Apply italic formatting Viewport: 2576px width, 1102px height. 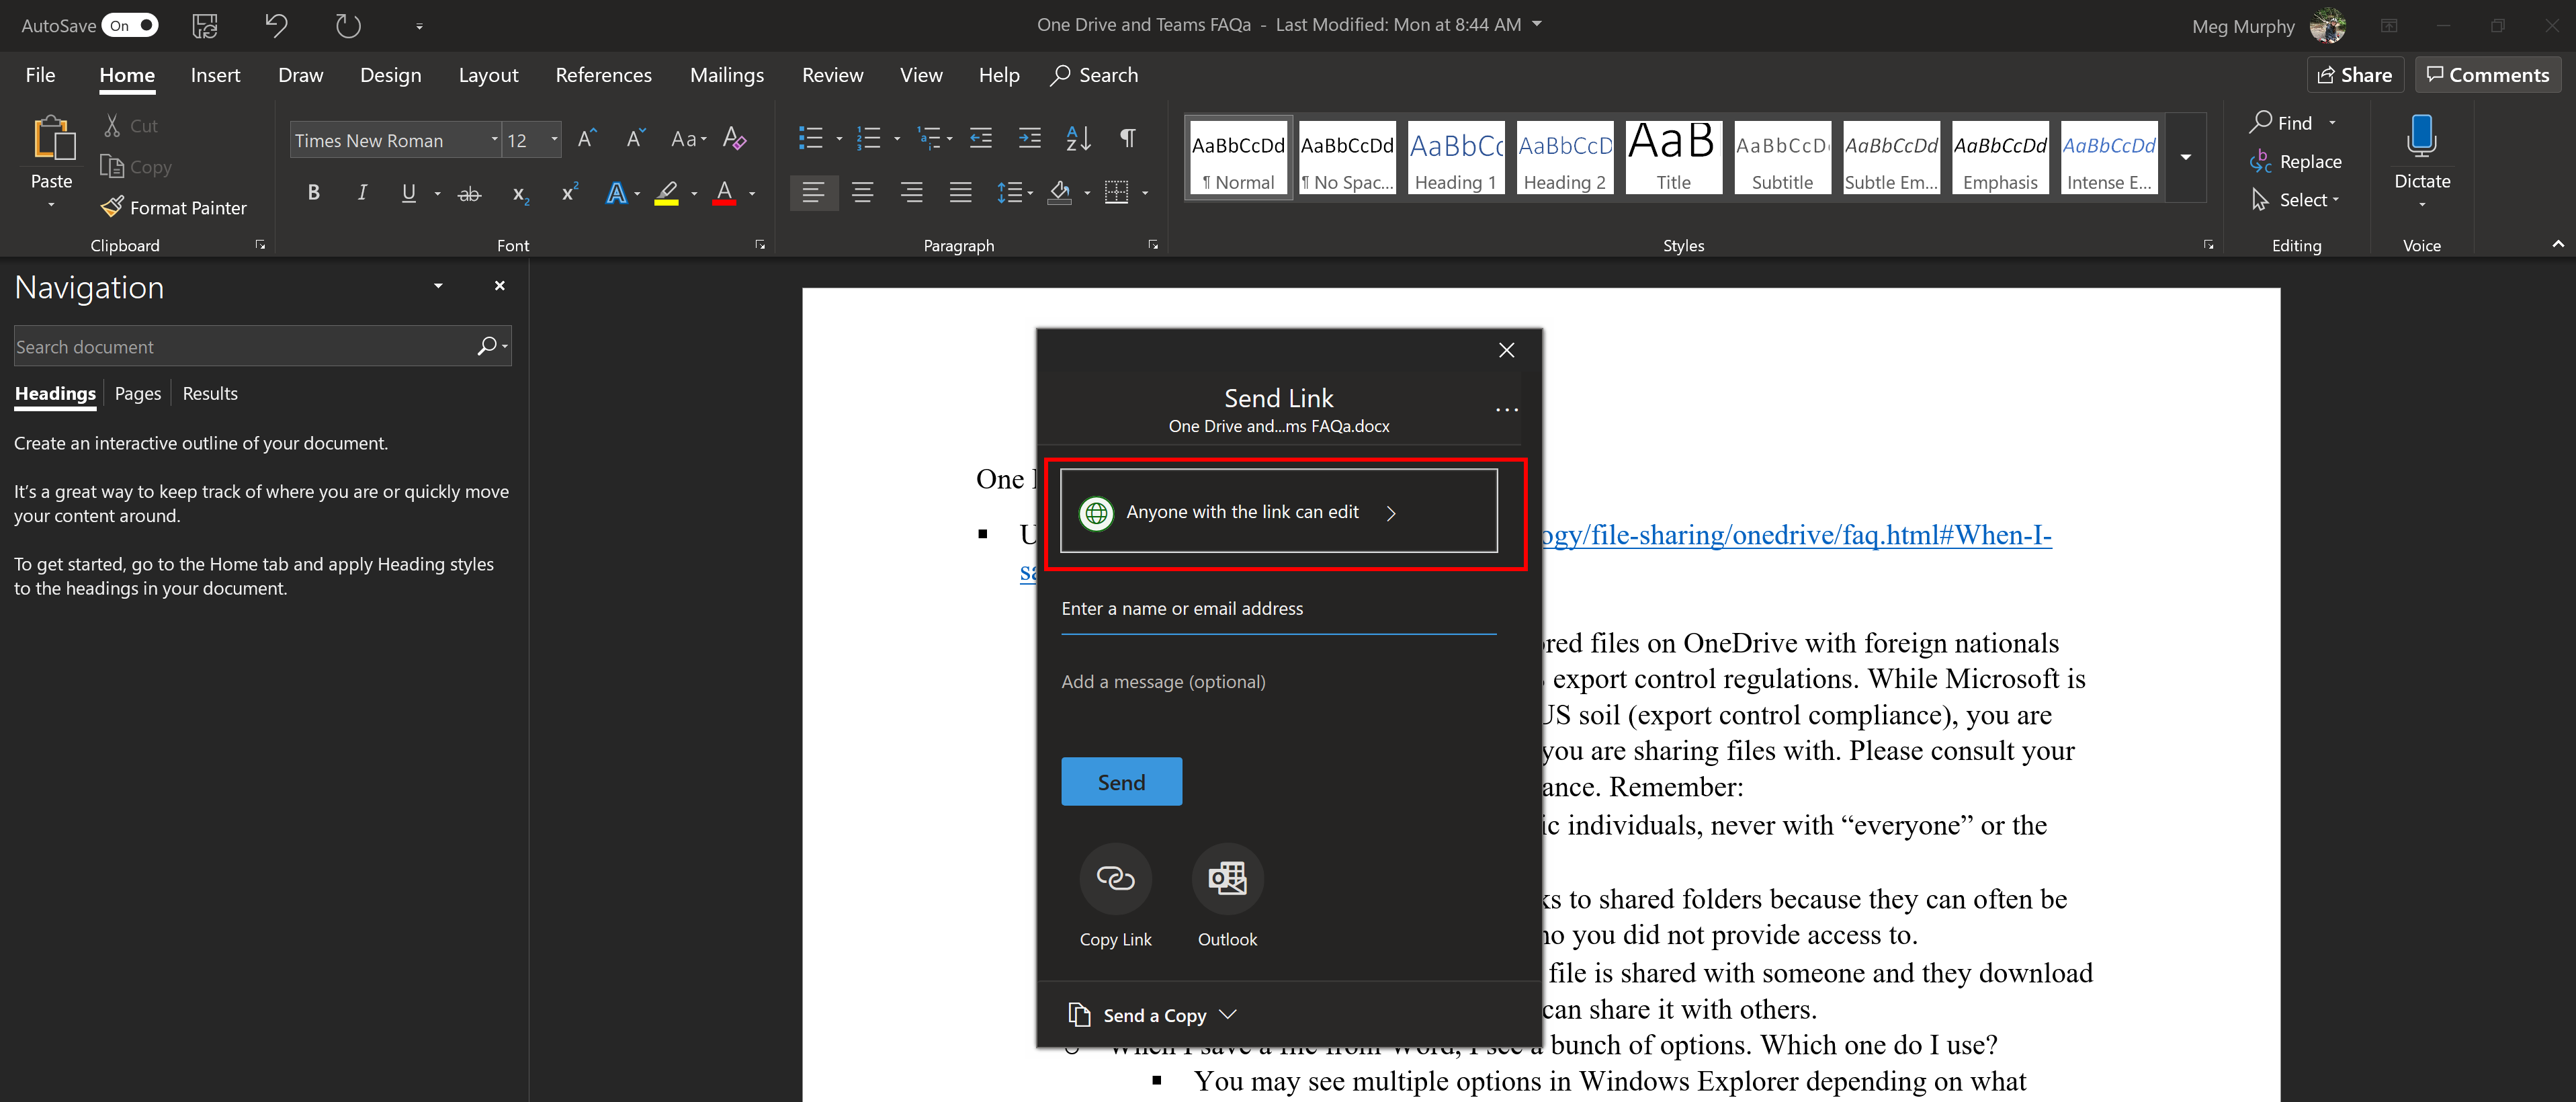click(x=362, y=193)
